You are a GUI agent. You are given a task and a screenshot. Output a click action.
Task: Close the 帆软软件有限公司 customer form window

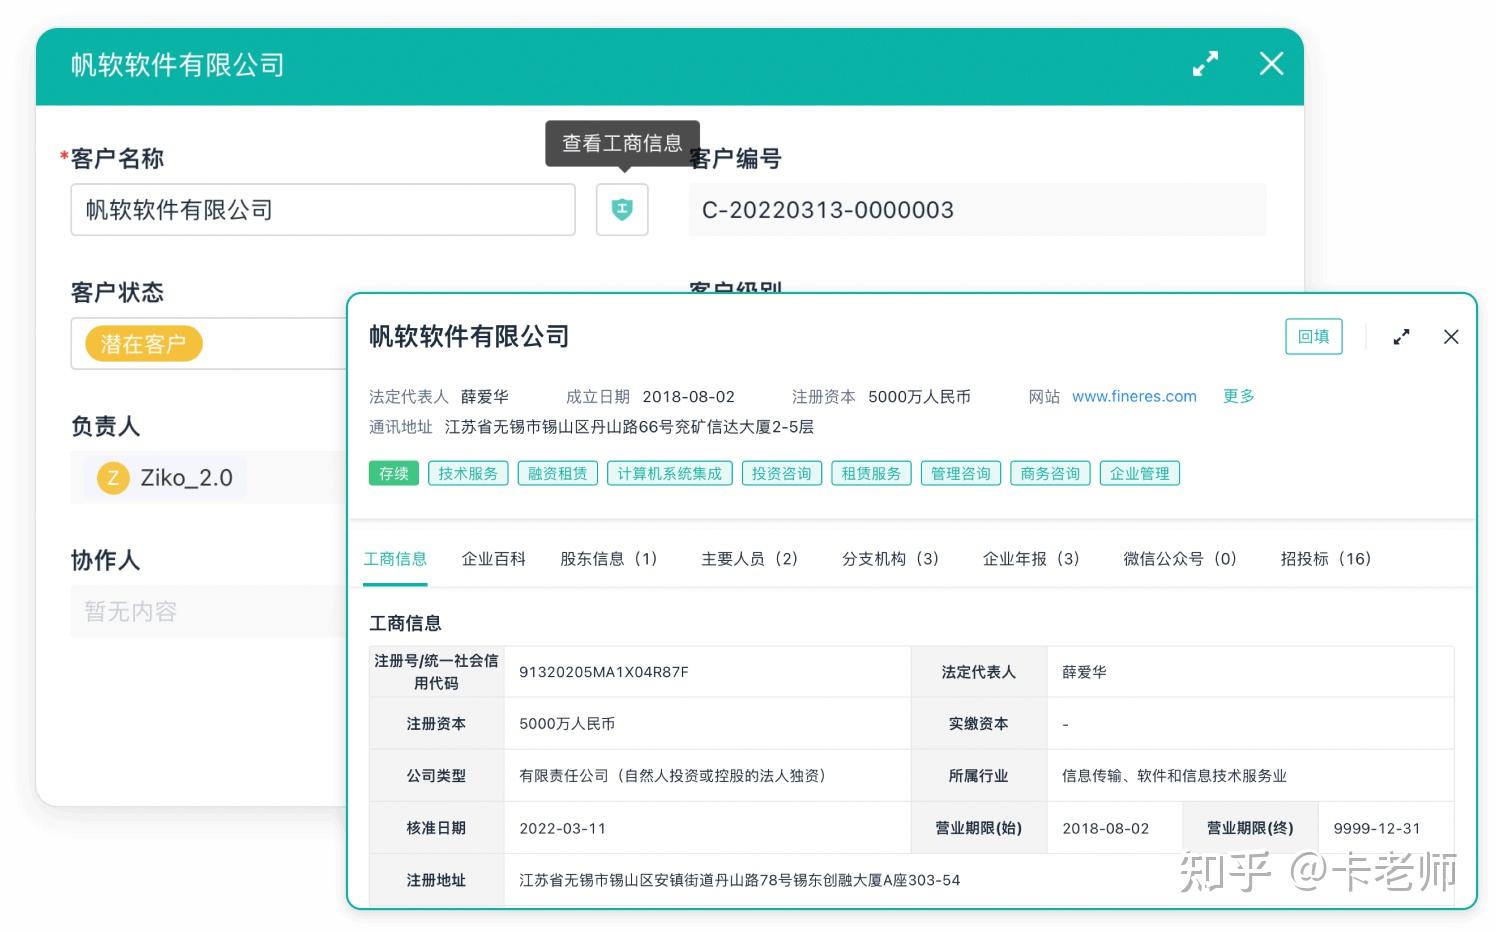1271,64
